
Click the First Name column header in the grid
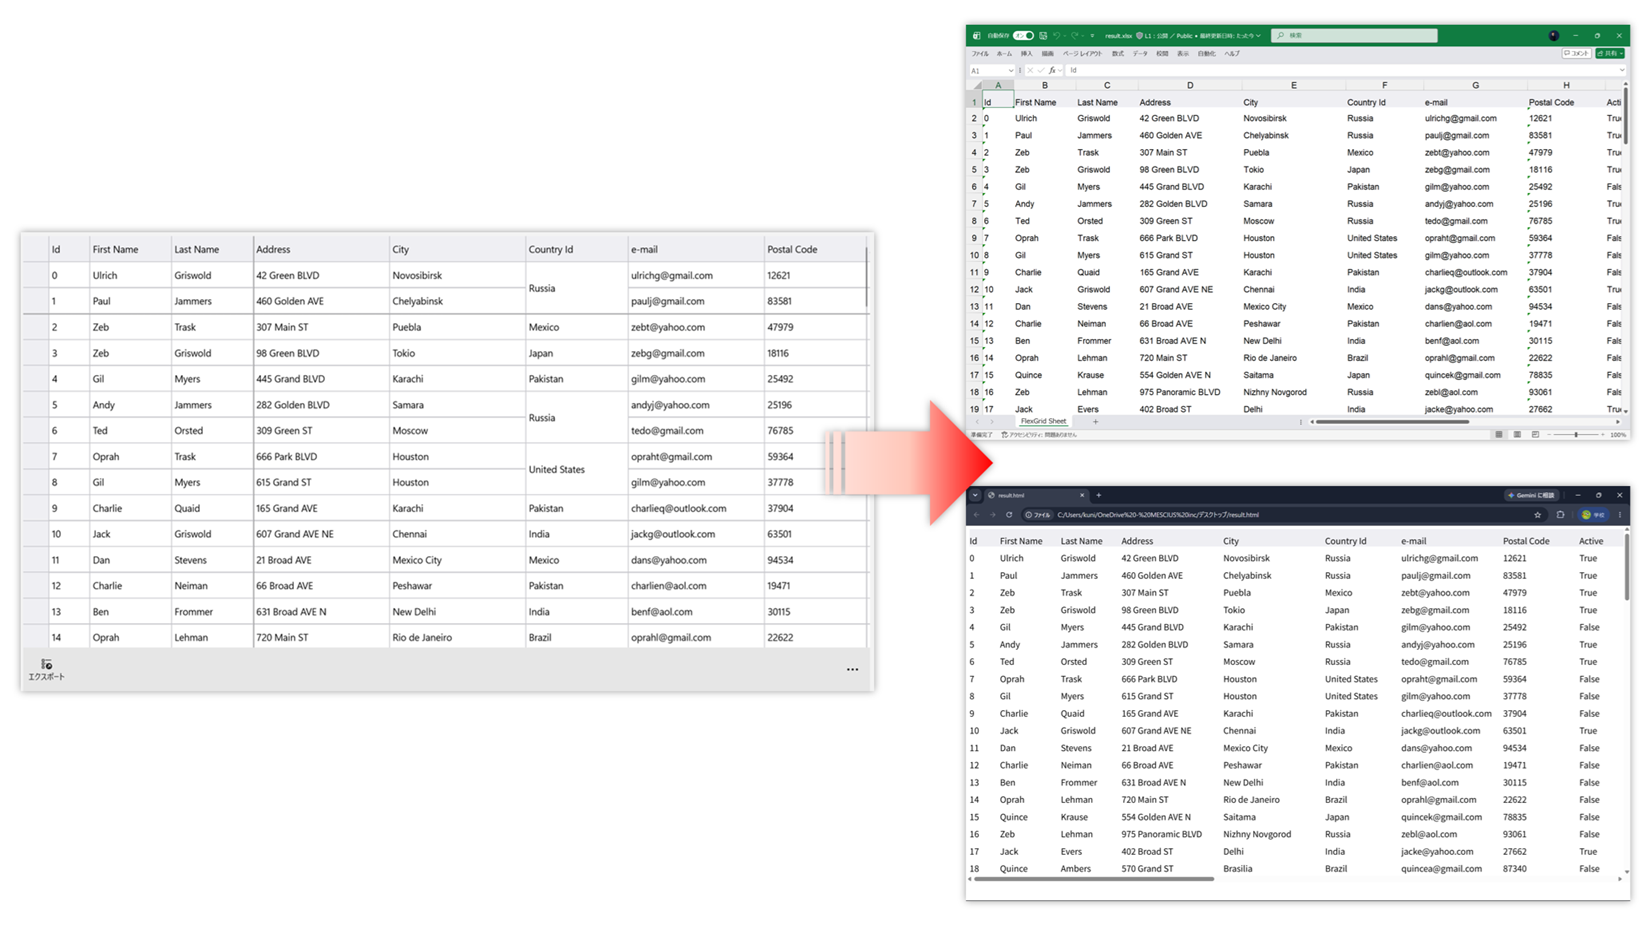(115, 249)
